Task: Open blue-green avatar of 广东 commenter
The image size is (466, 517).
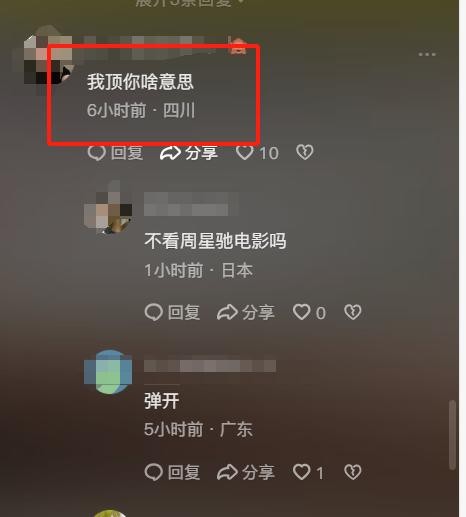Action: (x=108, y=372)
